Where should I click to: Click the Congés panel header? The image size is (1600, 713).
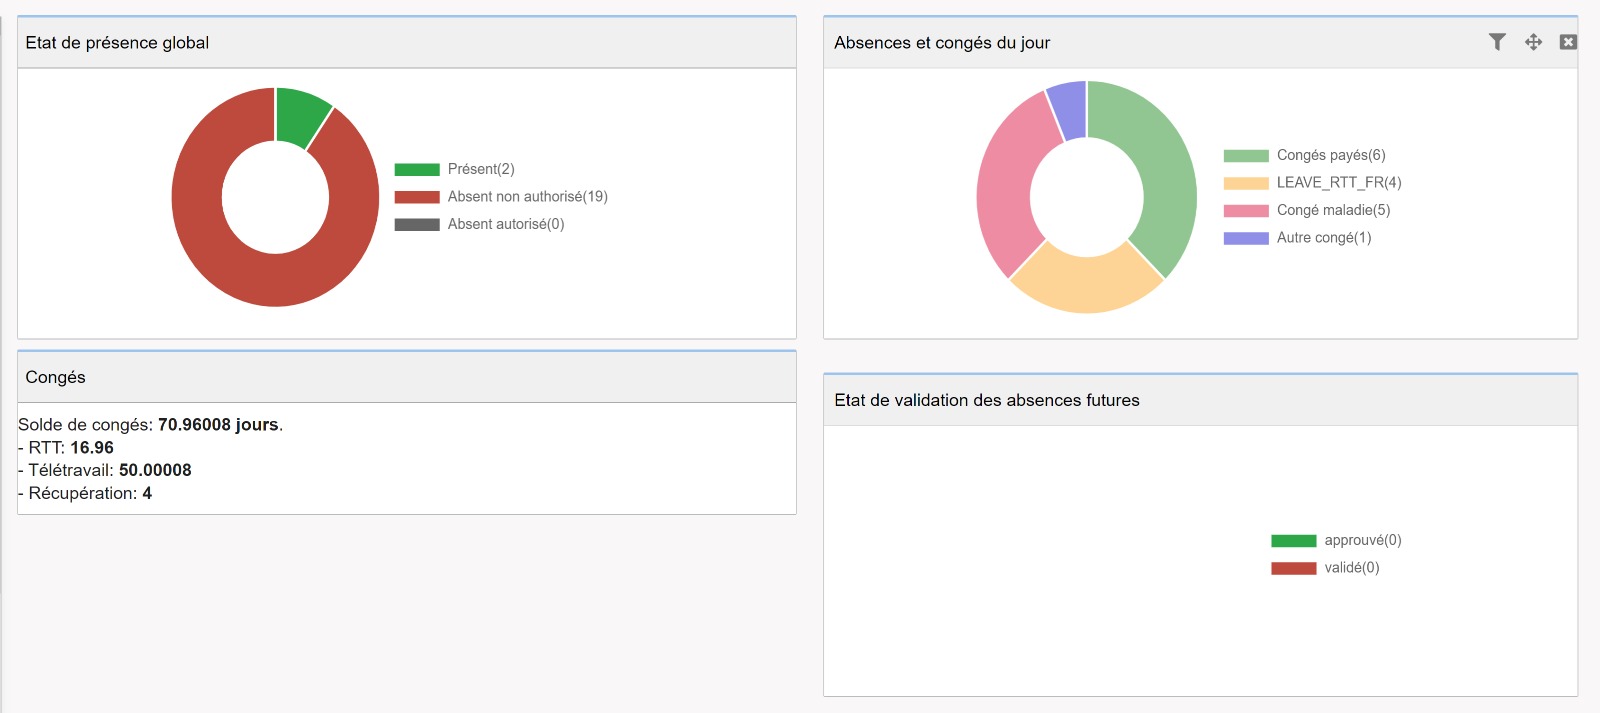pyautogui.click(x=55, y=377)
